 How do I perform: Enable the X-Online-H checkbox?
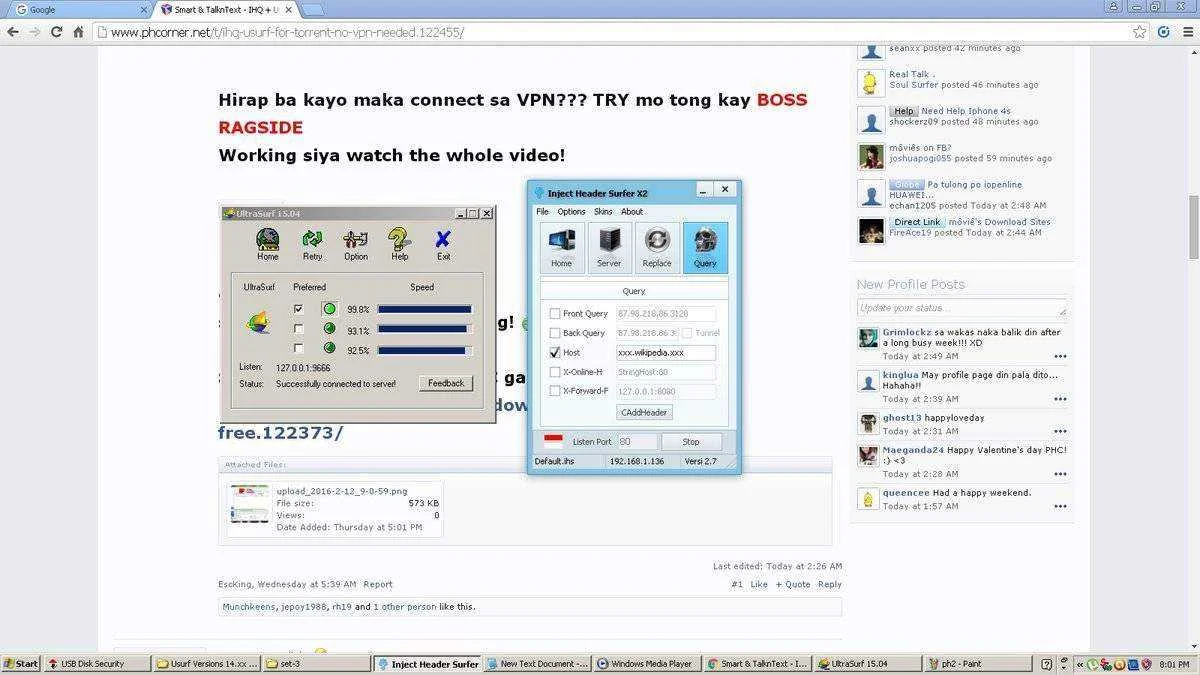click(555, 372)
